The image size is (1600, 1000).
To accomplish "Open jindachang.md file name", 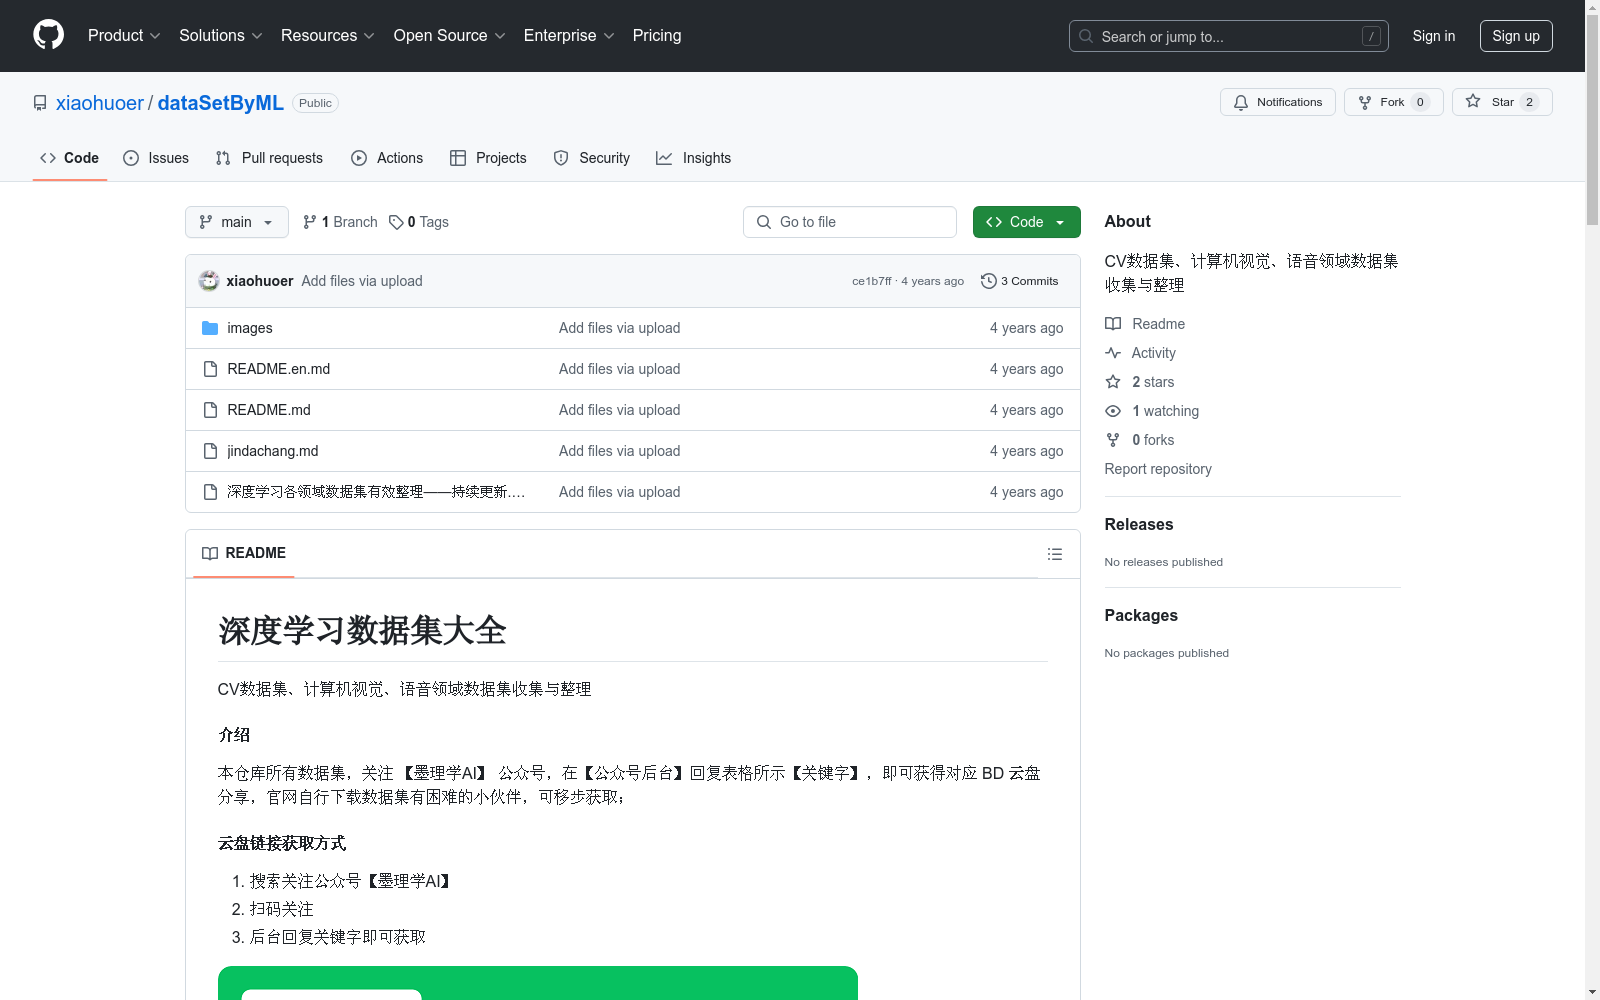I will [273, 451].
